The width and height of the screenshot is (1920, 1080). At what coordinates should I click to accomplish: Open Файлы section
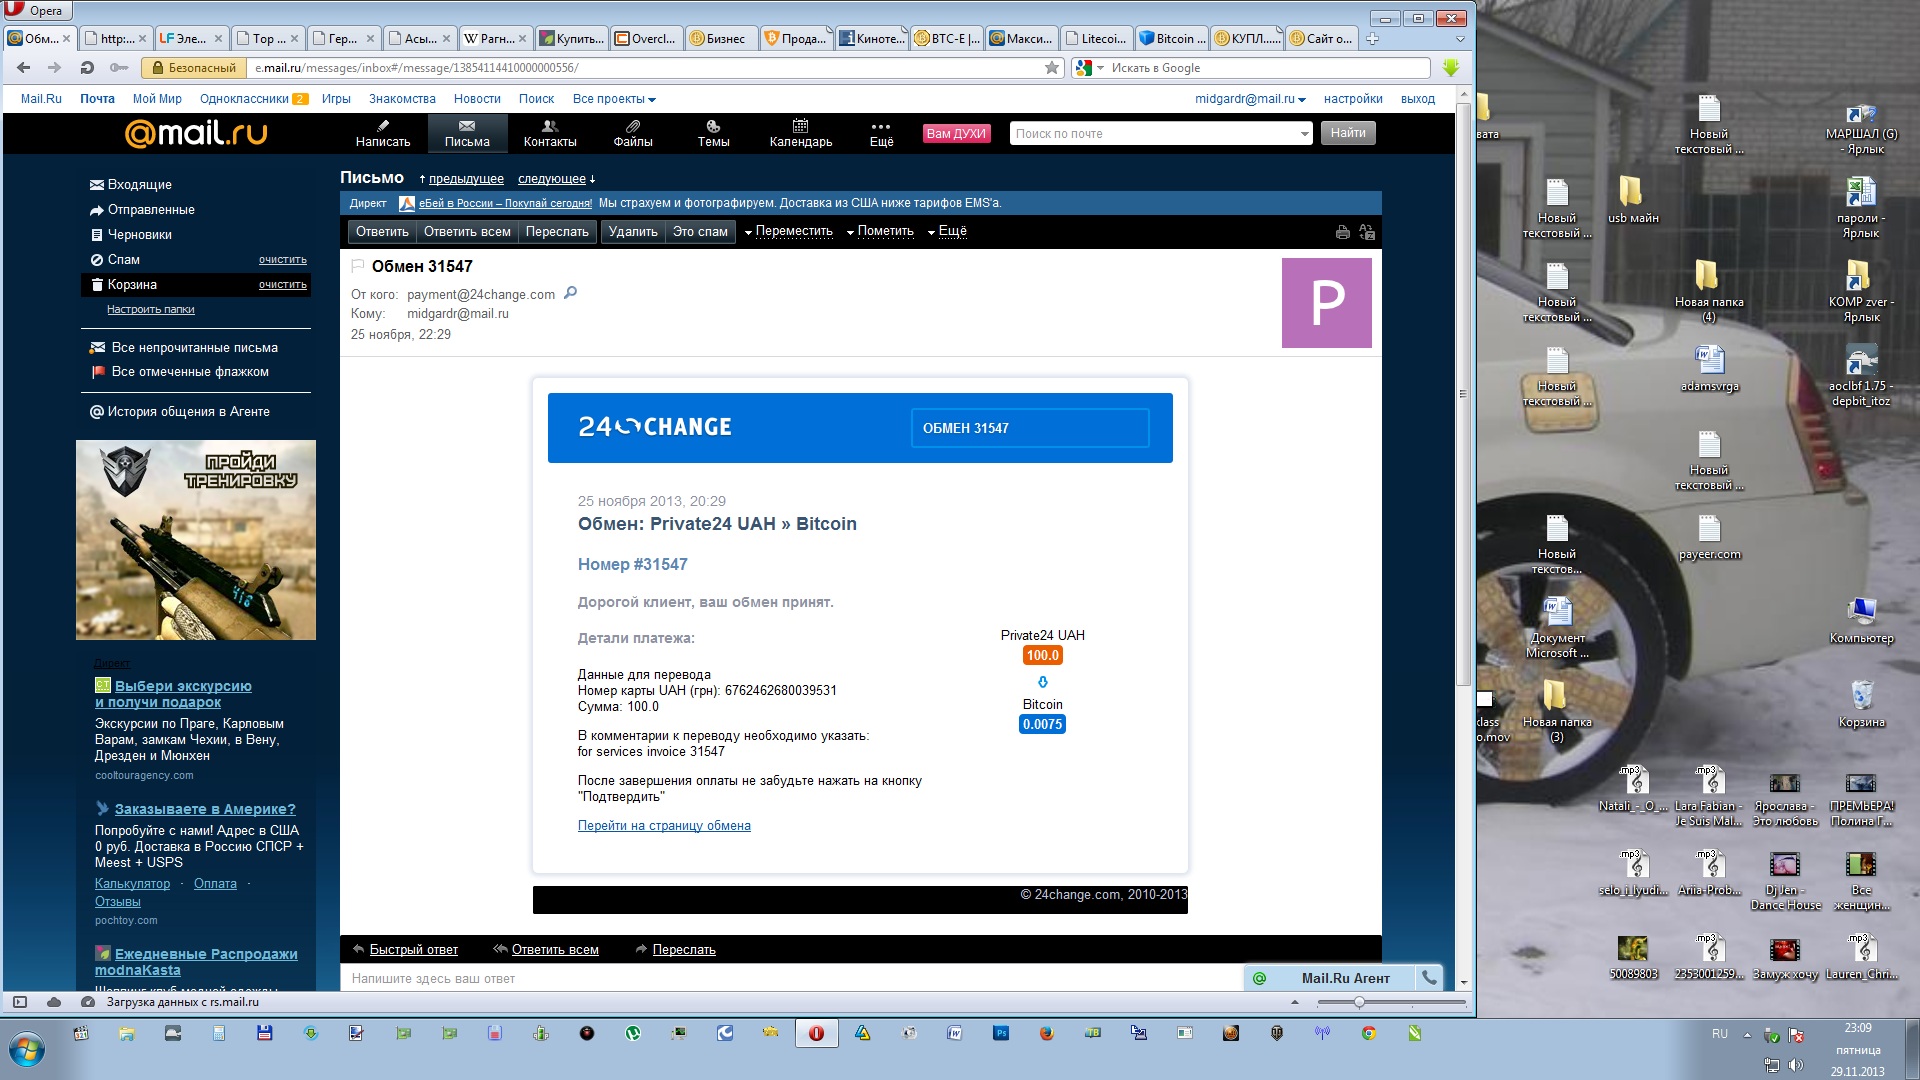tap(633, 133)
